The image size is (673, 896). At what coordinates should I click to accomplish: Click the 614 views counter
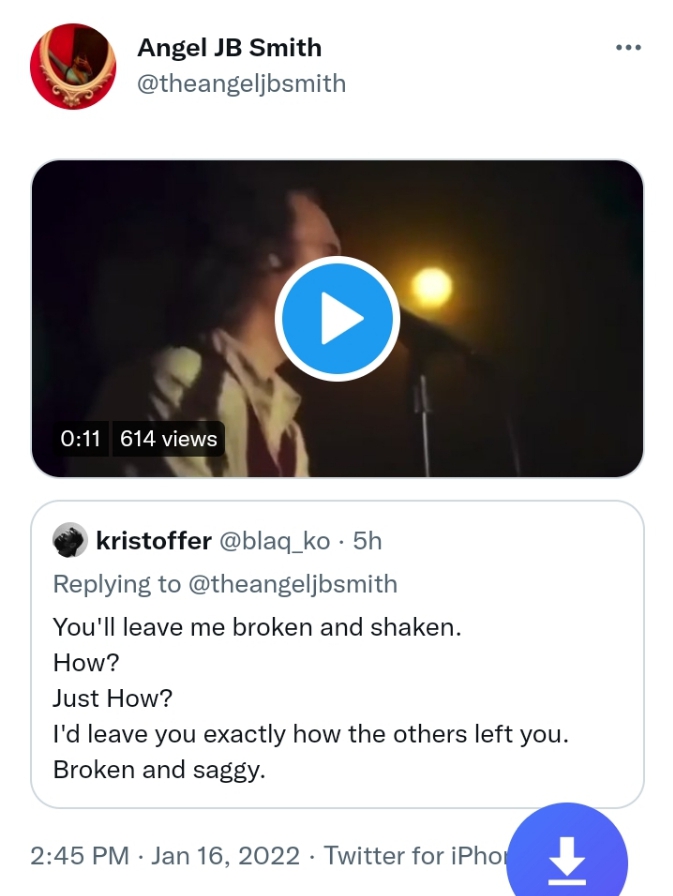[168, 438]
